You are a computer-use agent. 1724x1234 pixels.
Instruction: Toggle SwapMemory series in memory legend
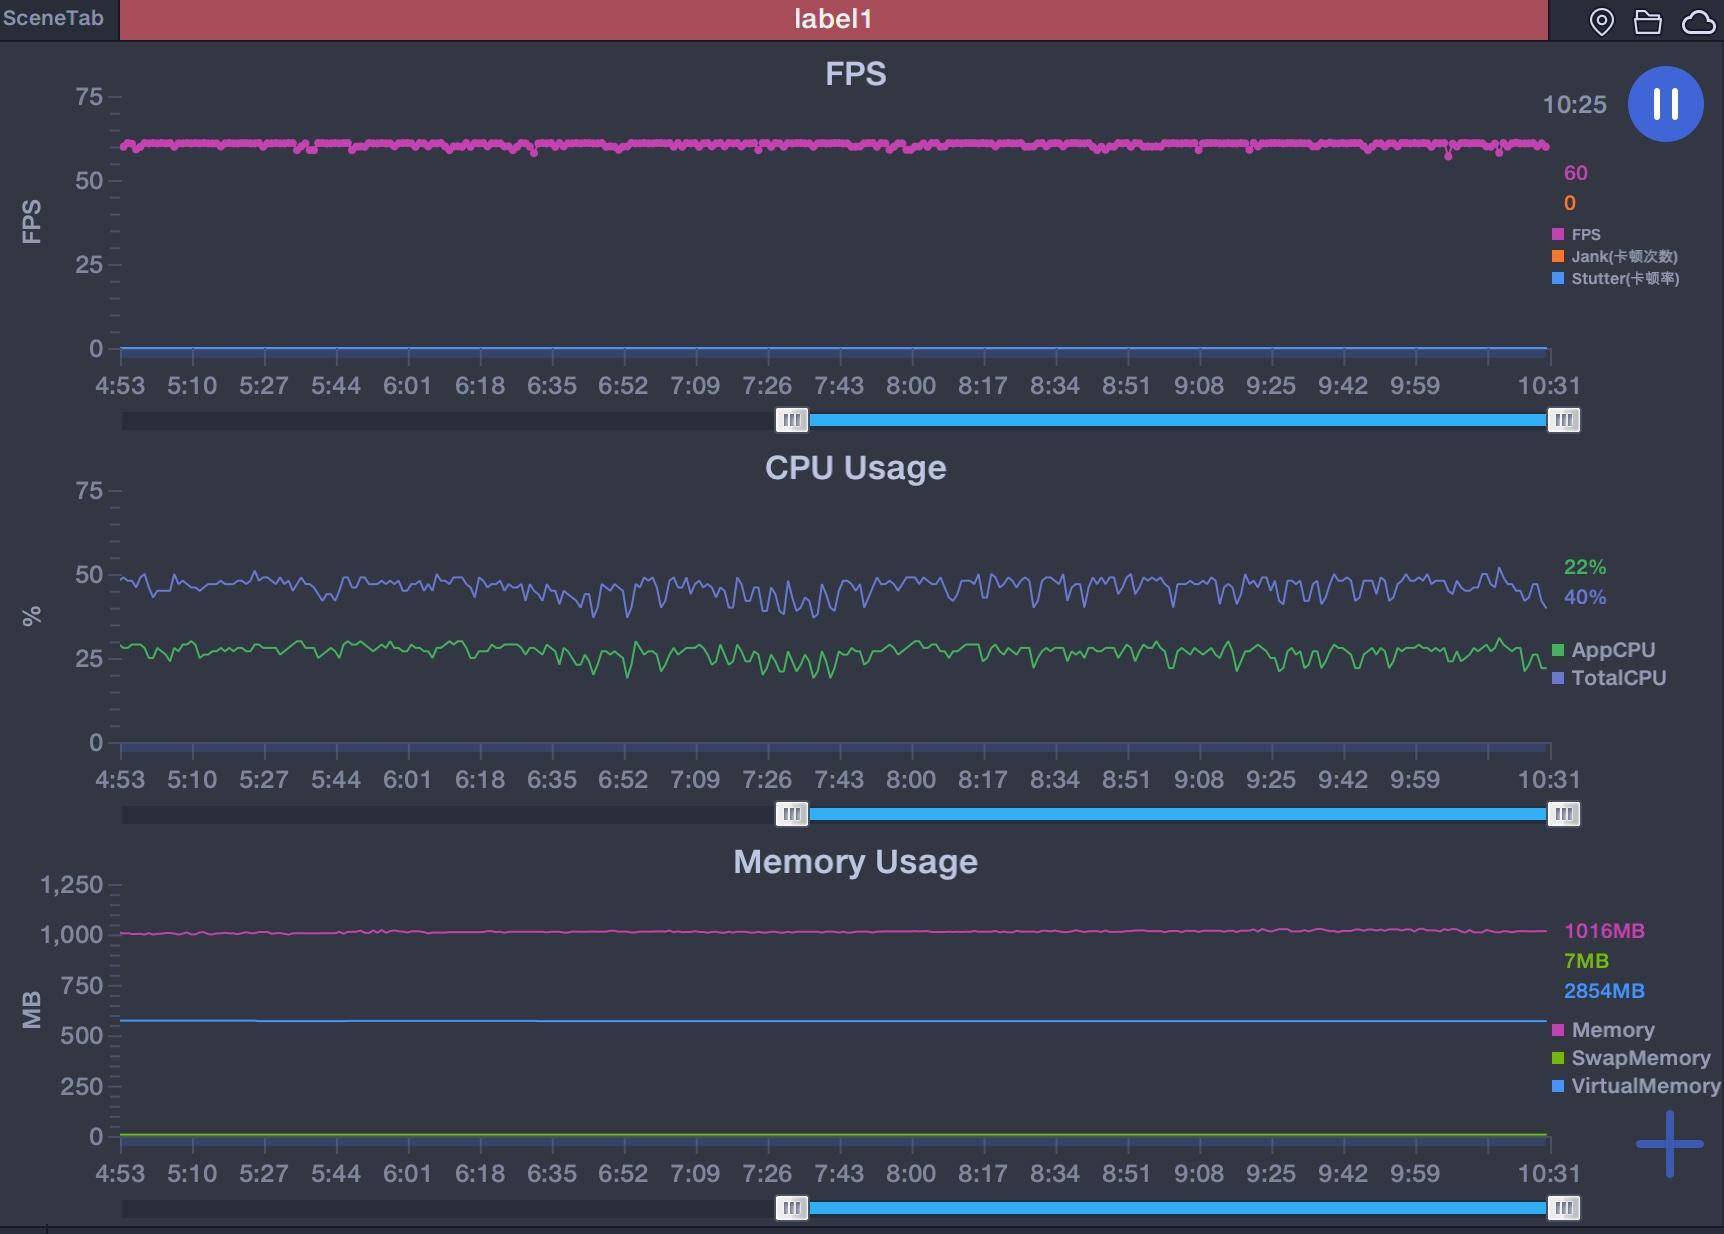(1631, 1058)
